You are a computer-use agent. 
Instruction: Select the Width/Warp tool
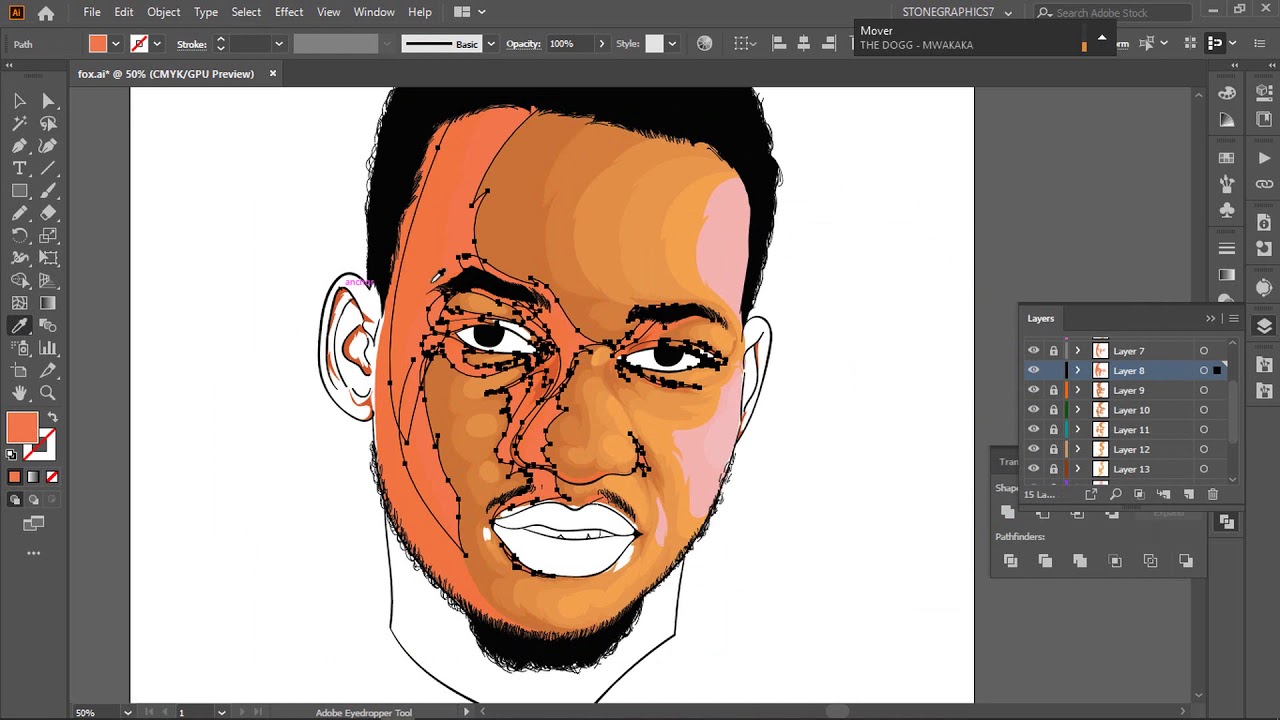pyautogui.click(x=19, y=258)
